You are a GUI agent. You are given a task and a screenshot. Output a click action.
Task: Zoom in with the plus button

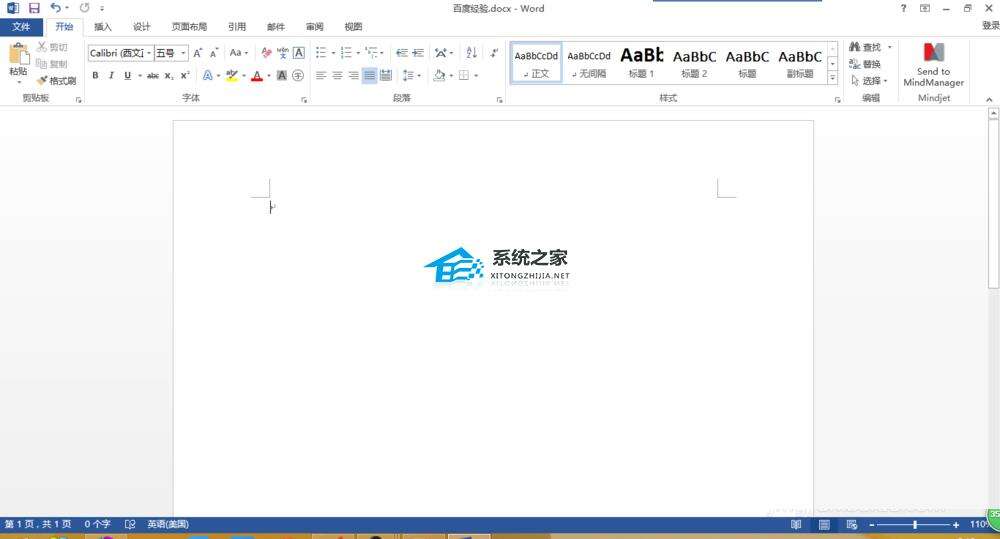click(x=956, y=524)
